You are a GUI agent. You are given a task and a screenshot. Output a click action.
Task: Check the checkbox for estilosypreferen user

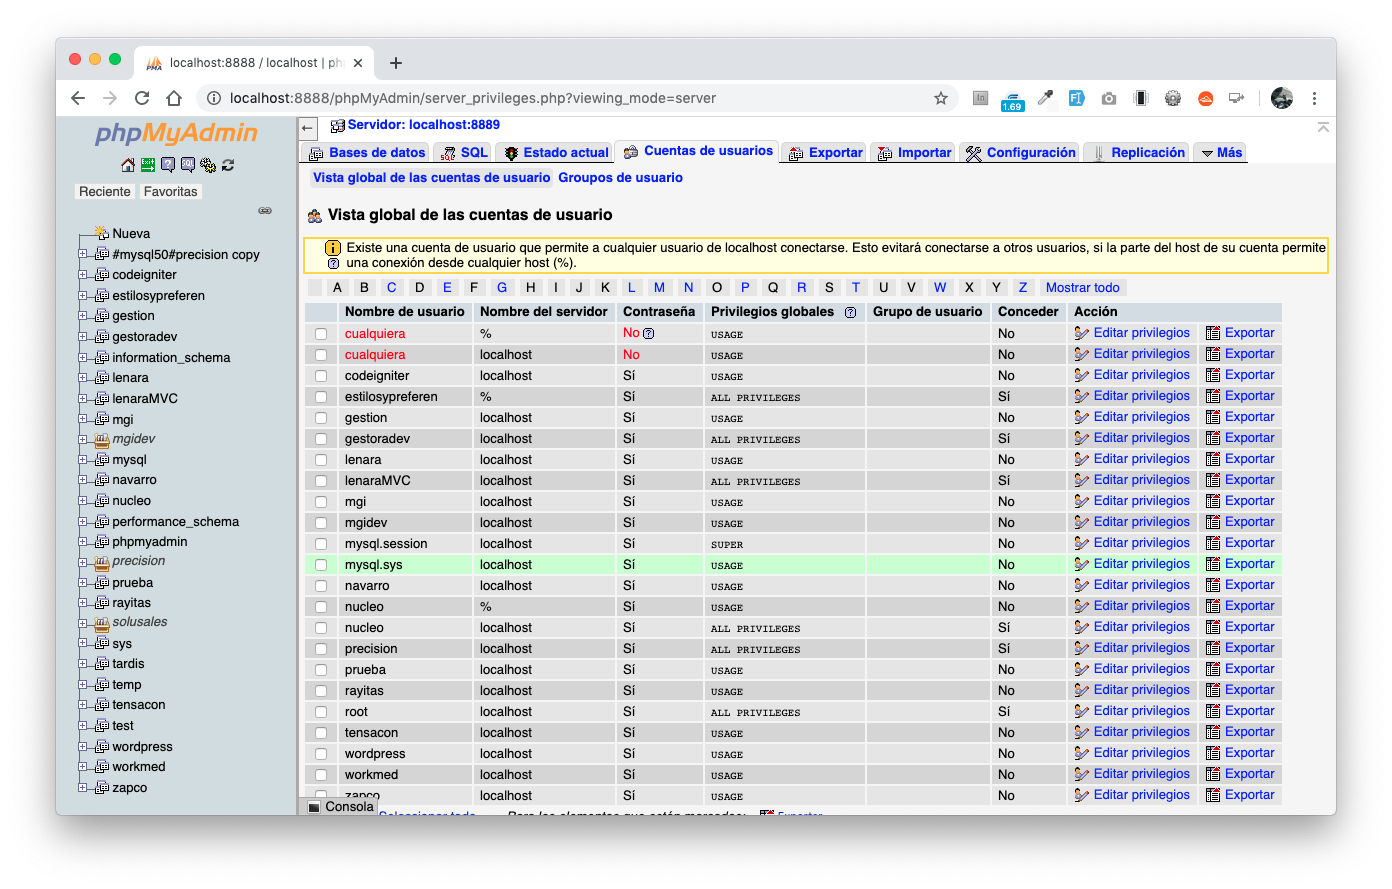(321, 397)
